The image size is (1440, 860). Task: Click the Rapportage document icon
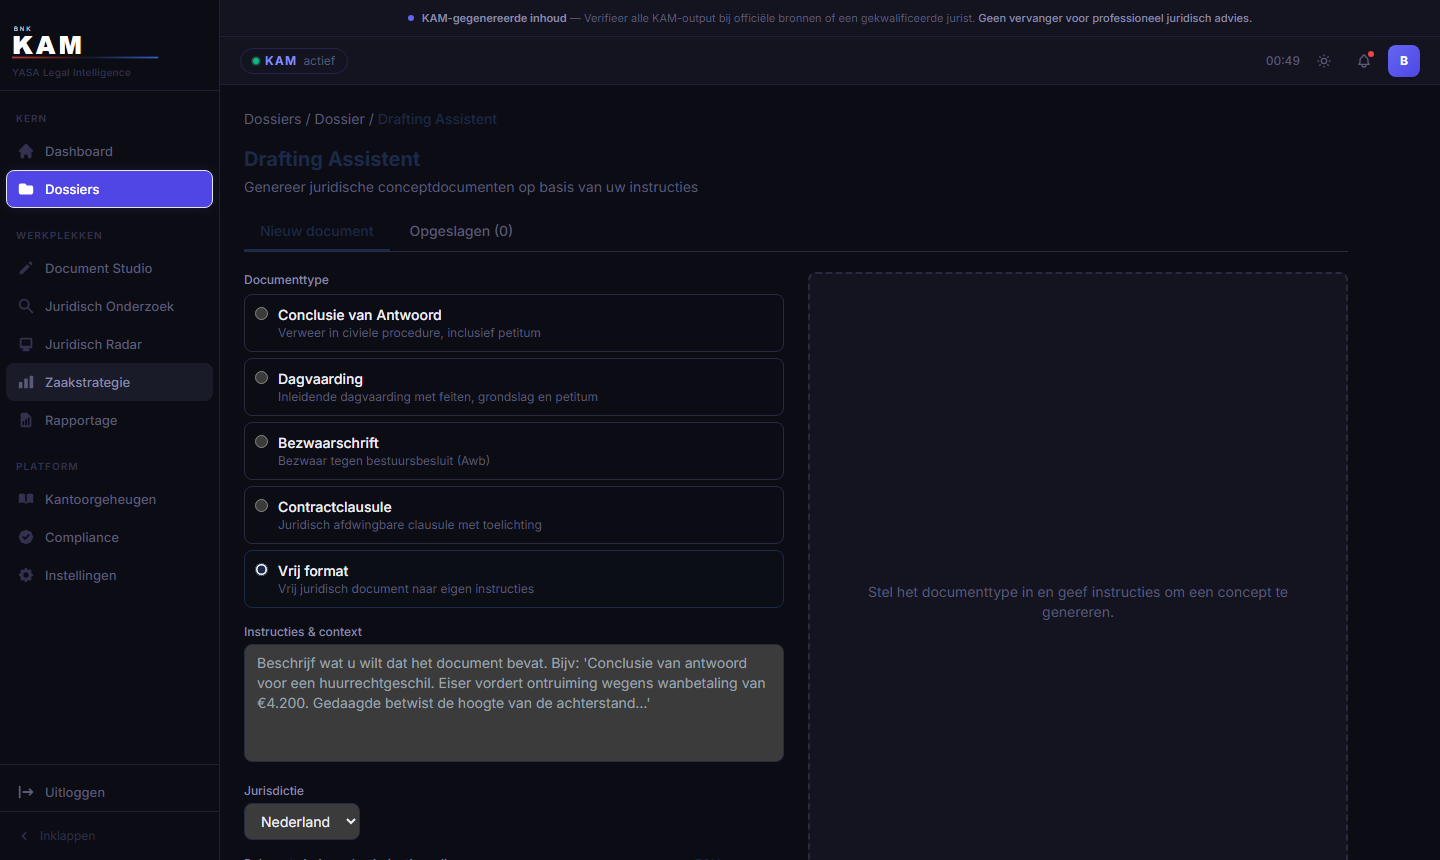pyautogui.click(x=26, y=420)
